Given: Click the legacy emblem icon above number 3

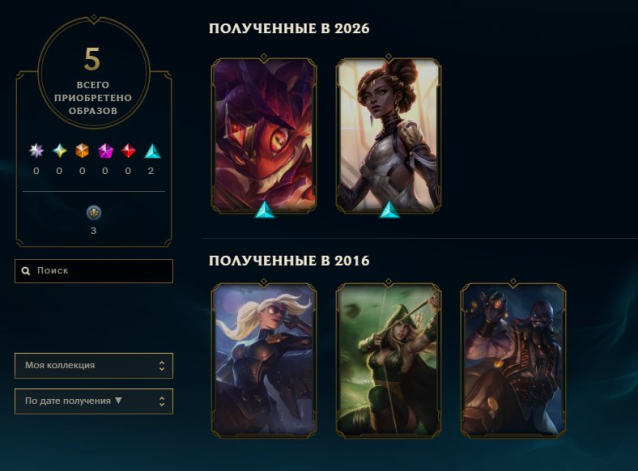Looking at the screenshot, I should point(94,212).
